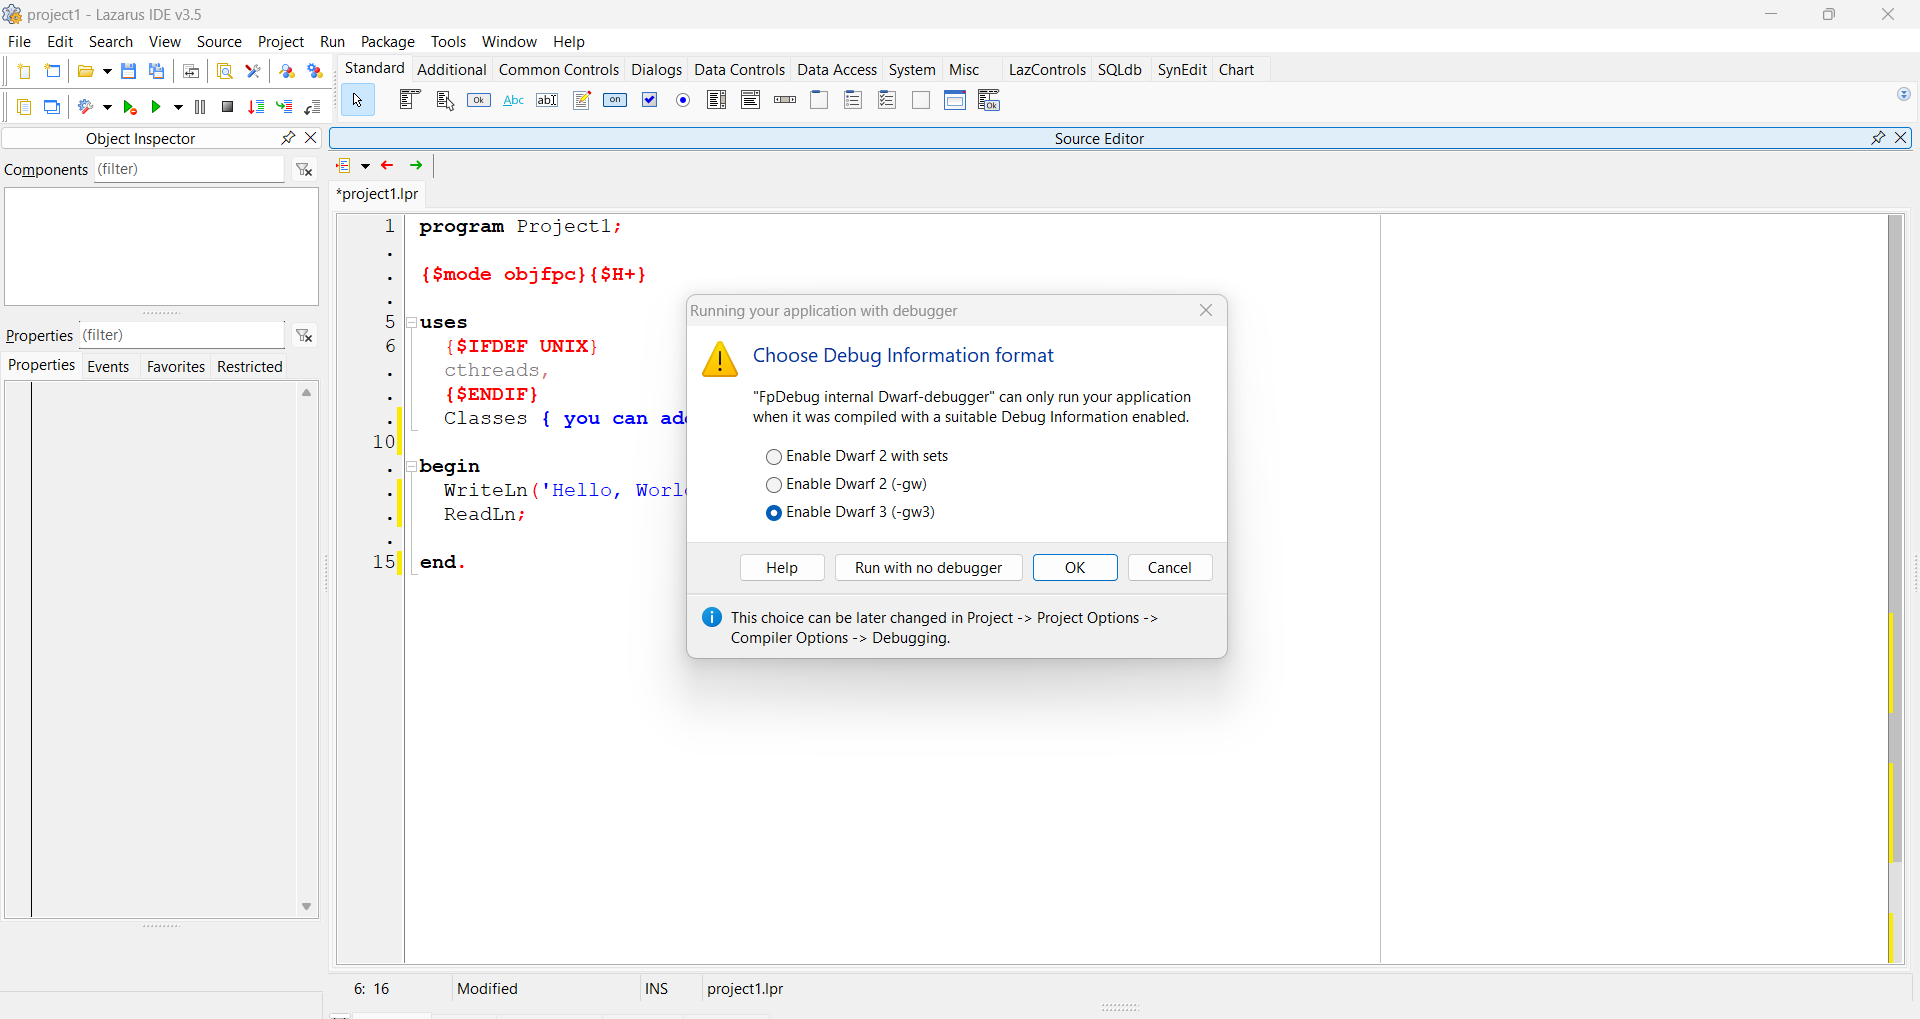Screen dimensions: 1920x1019
Task: Select the Enable Dwarf 2 (-gw) option
Action: [774, 485]
